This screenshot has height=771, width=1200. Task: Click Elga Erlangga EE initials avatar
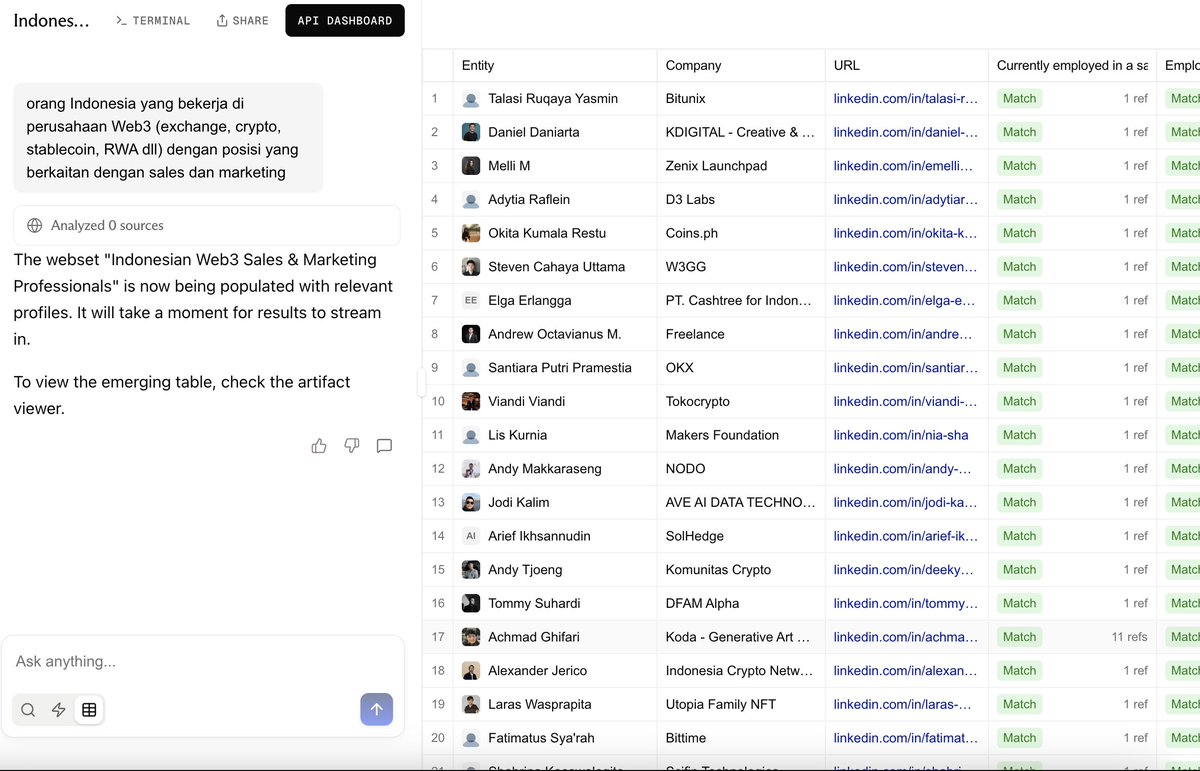click(471, 300)
